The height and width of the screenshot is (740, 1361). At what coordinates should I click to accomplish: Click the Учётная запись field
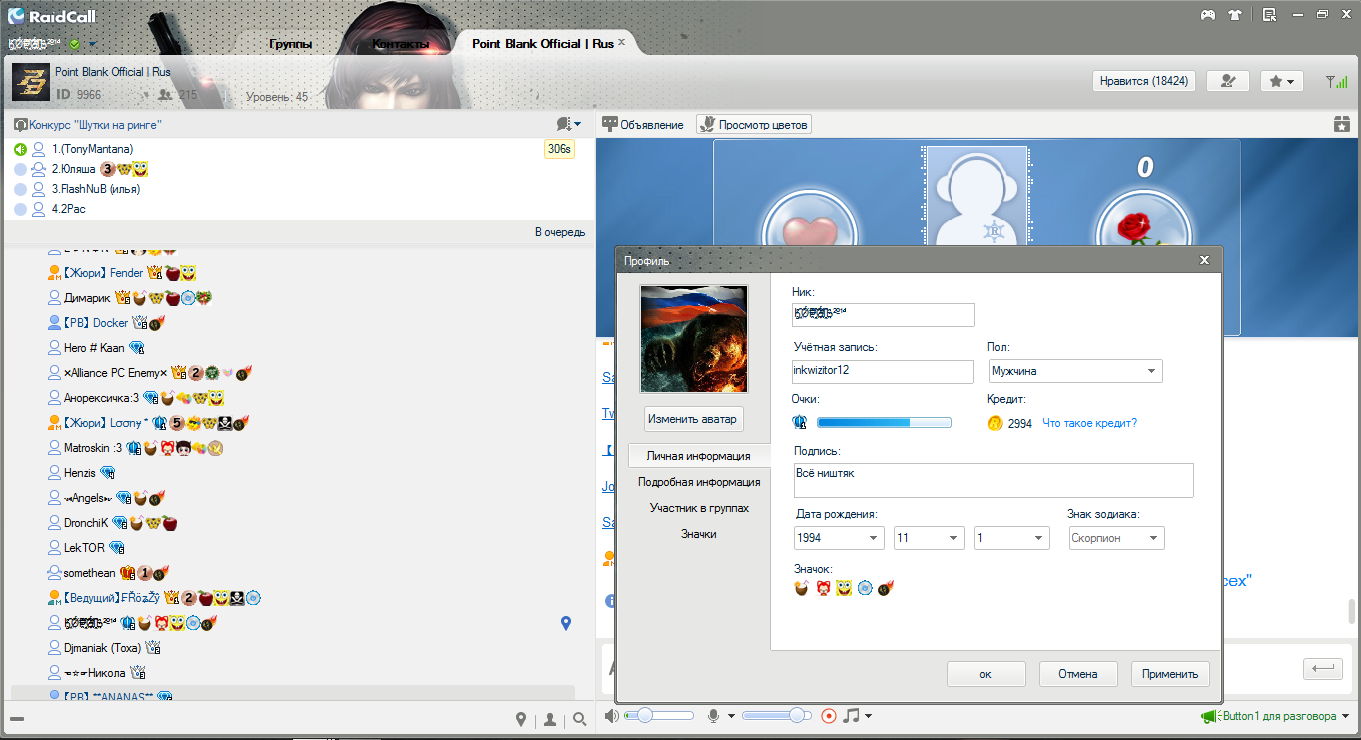click(x=883, y=371)
